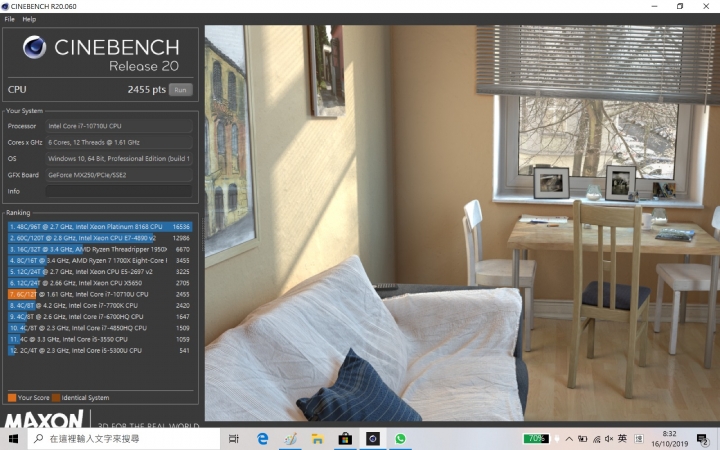Select ranking row 9 Intel Core i7-6700HQ
The image size is (720, 450).
[x=100, y=317]
